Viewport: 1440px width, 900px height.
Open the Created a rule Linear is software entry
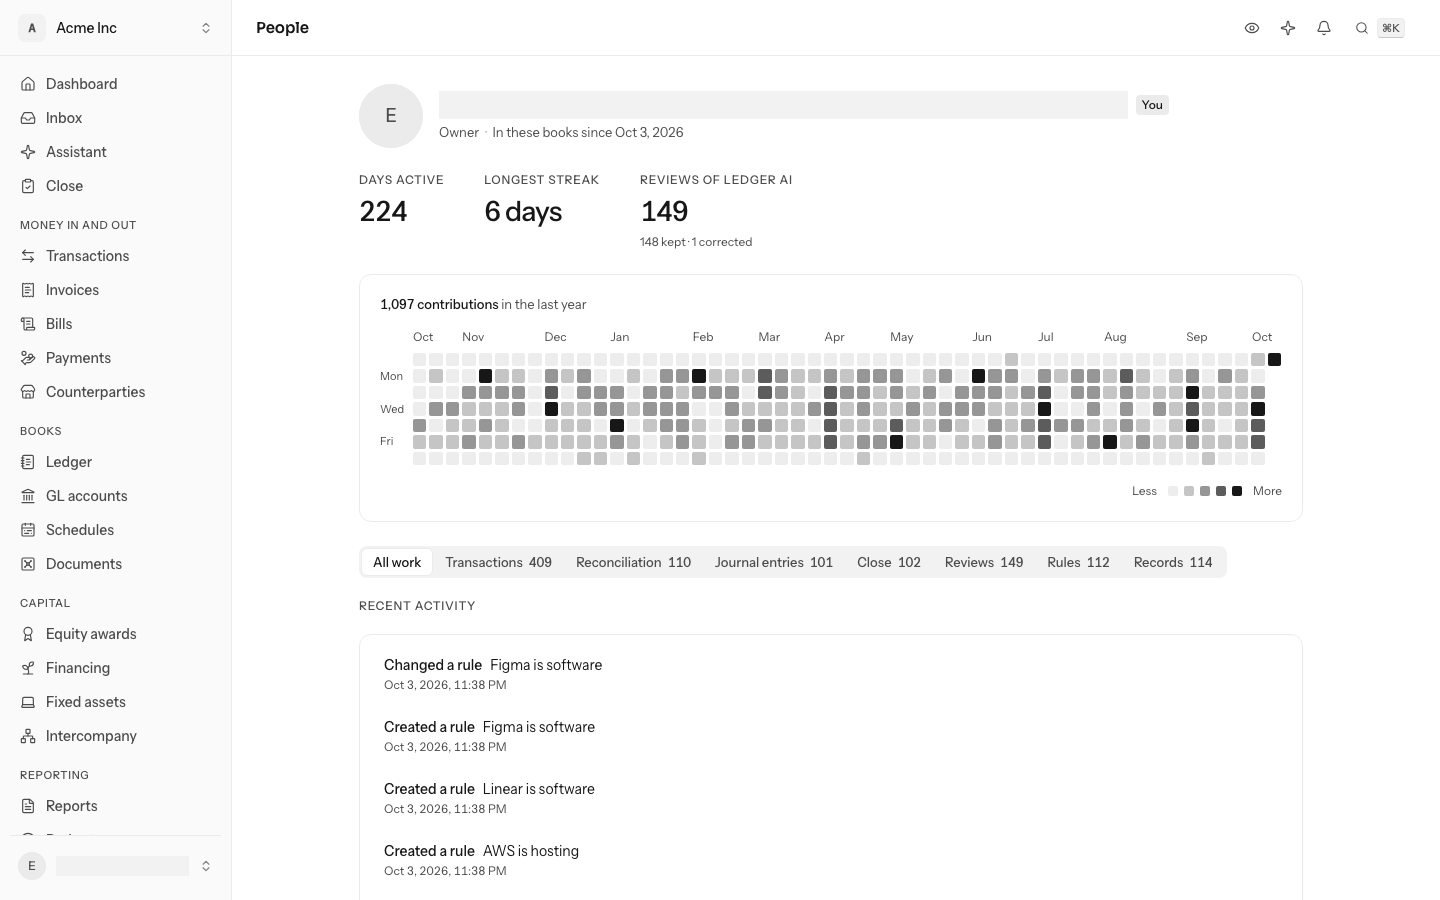click(831, 798)
